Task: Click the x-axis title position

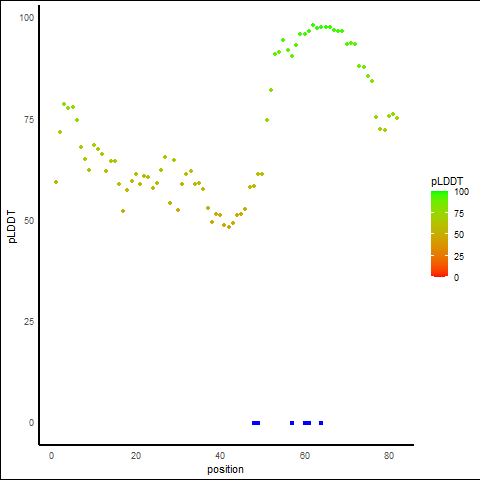Action: [x=225, y=469]
